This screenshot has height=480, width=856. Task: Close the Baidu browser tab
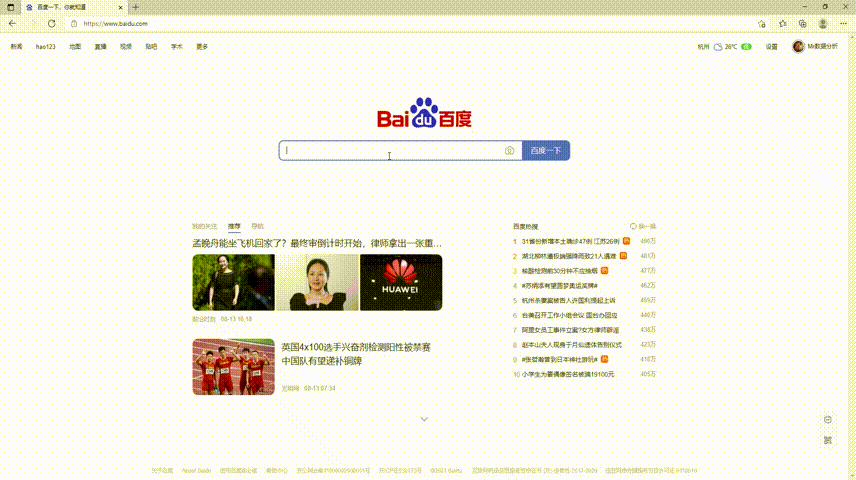point(121,7)
